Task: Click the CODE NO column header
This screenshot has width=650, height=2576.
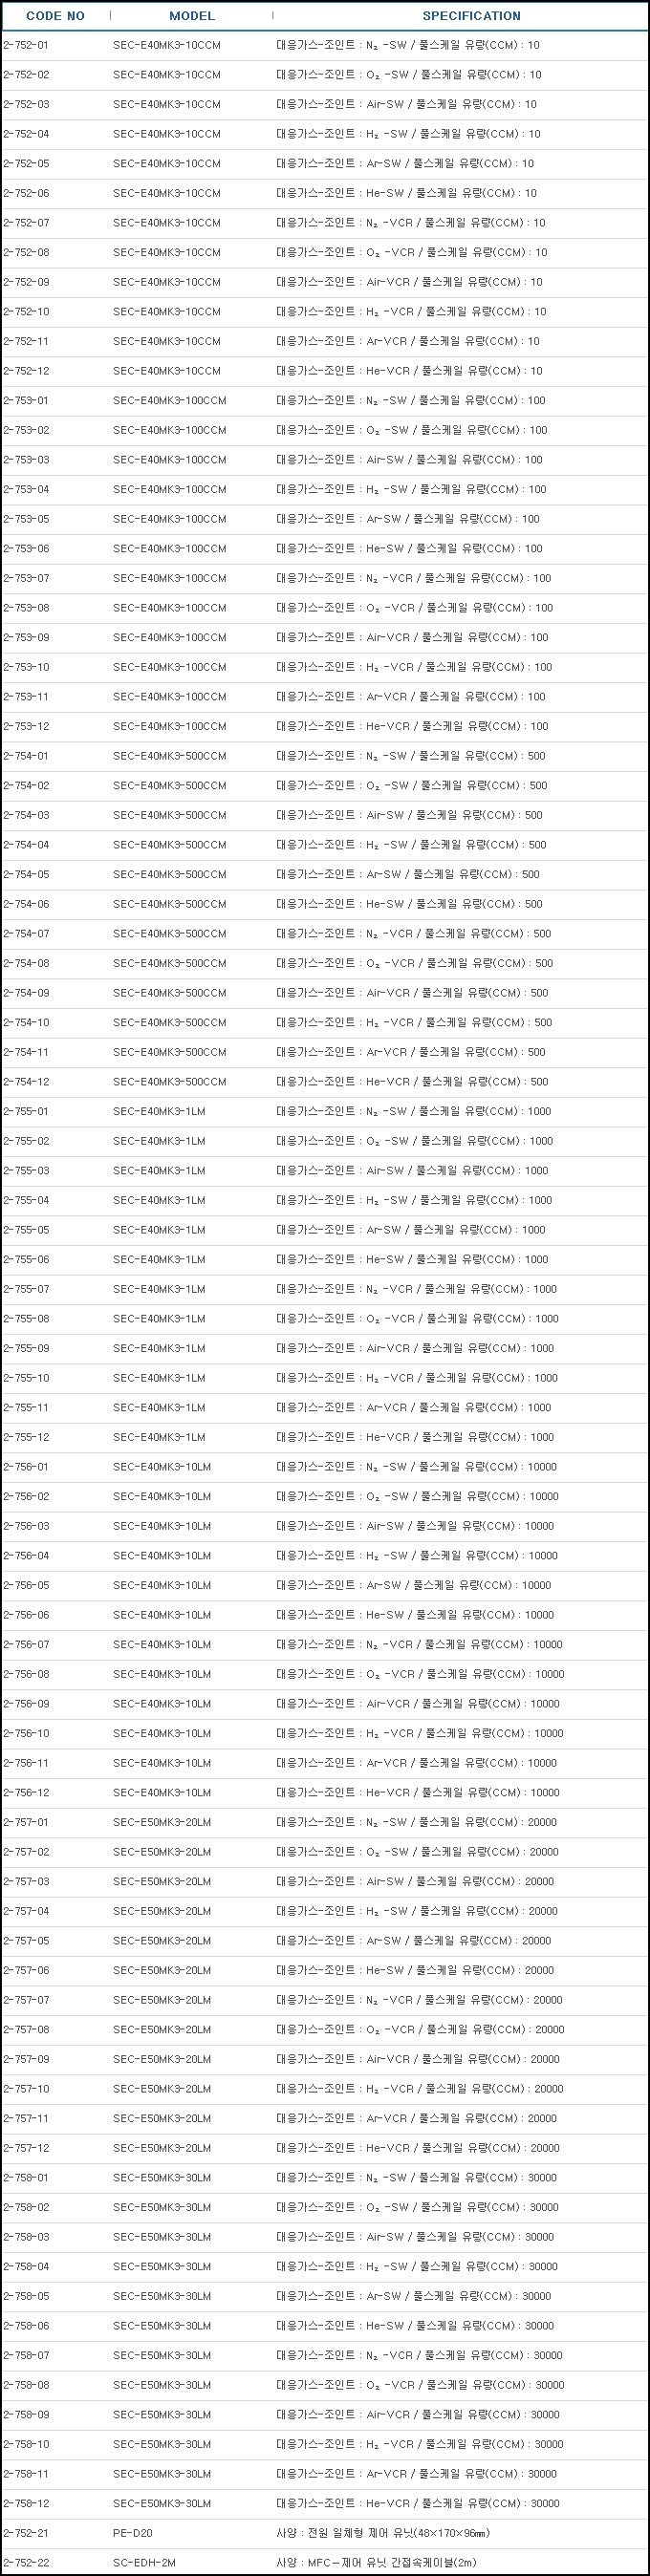Action: click(x=55, y=16)
